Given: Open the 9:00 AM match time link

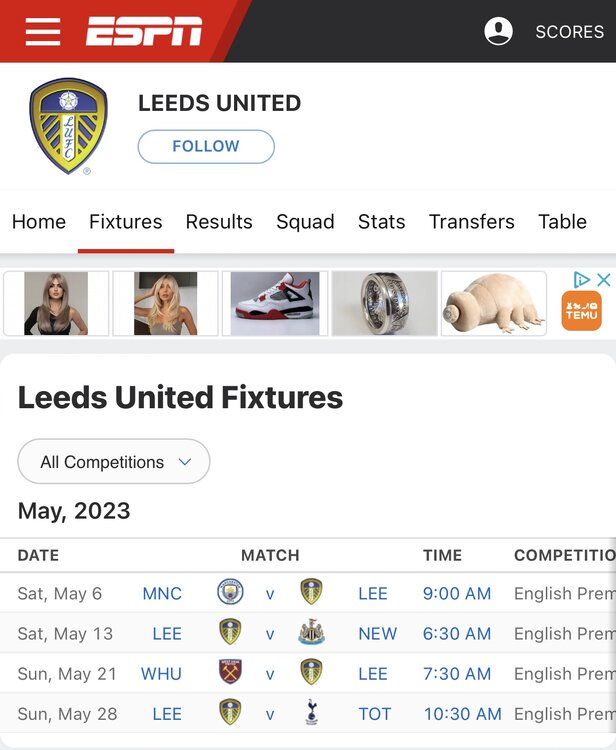Looking at the screenshot, I should point(457,593).
